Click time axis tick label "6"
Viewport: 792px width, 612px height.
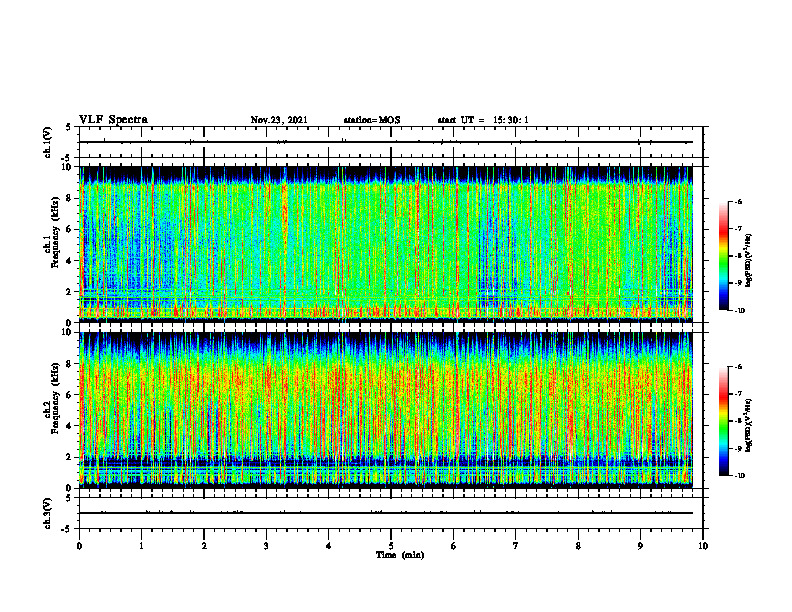(x=454, y=546)
